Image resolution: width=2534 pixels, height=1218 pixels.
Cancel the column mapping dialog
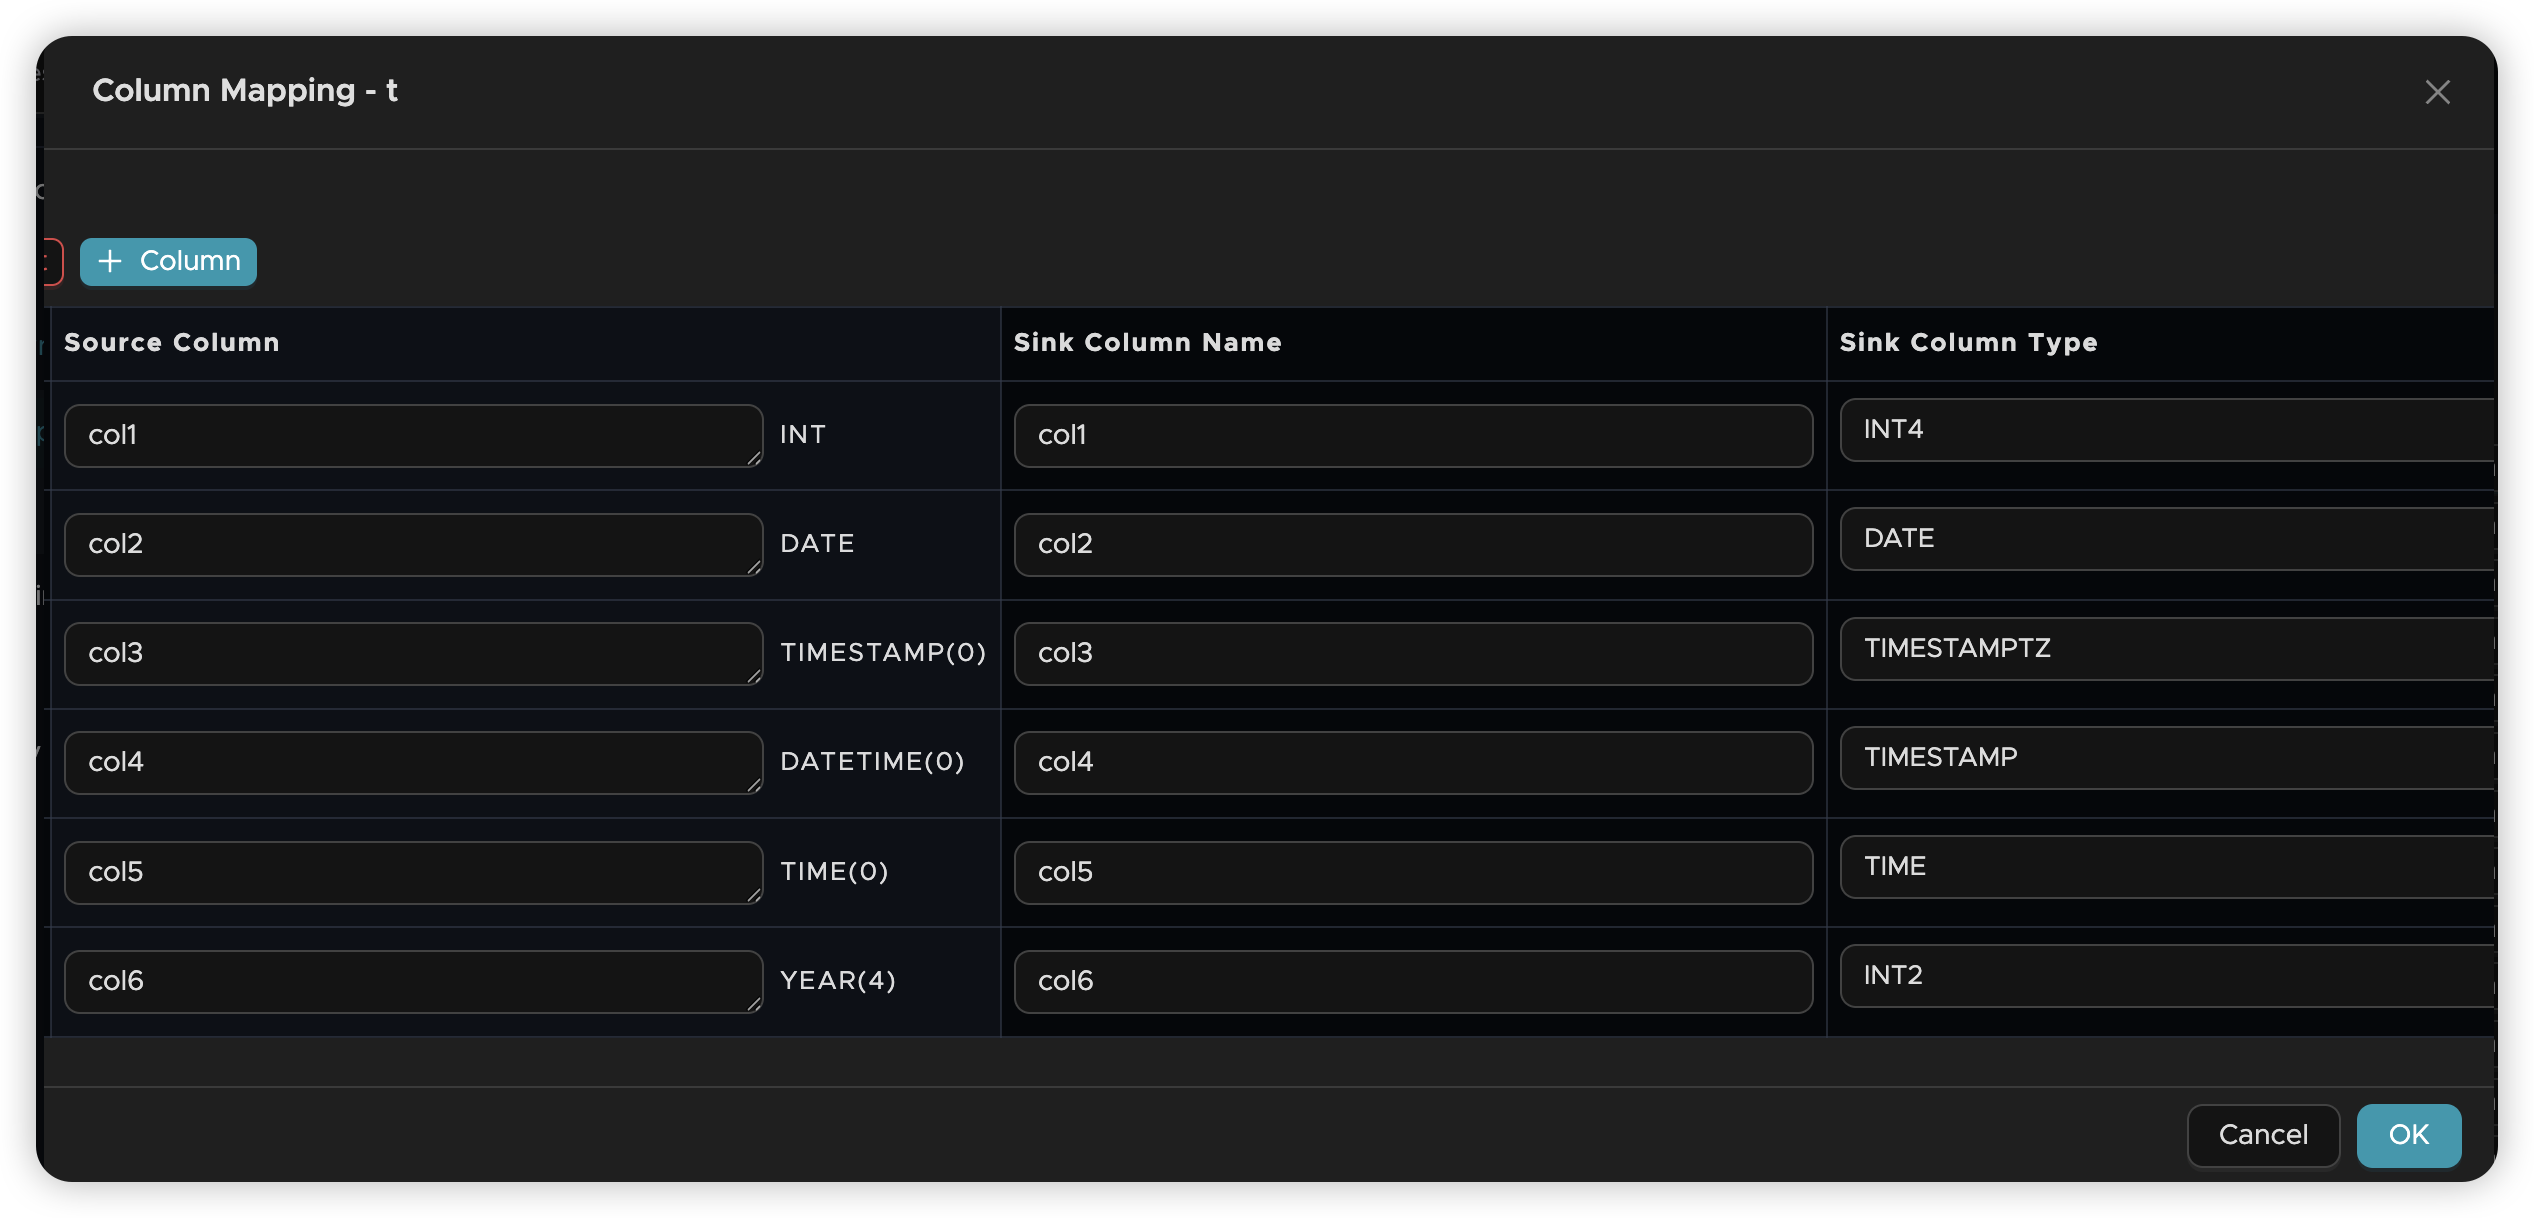2263,1134
